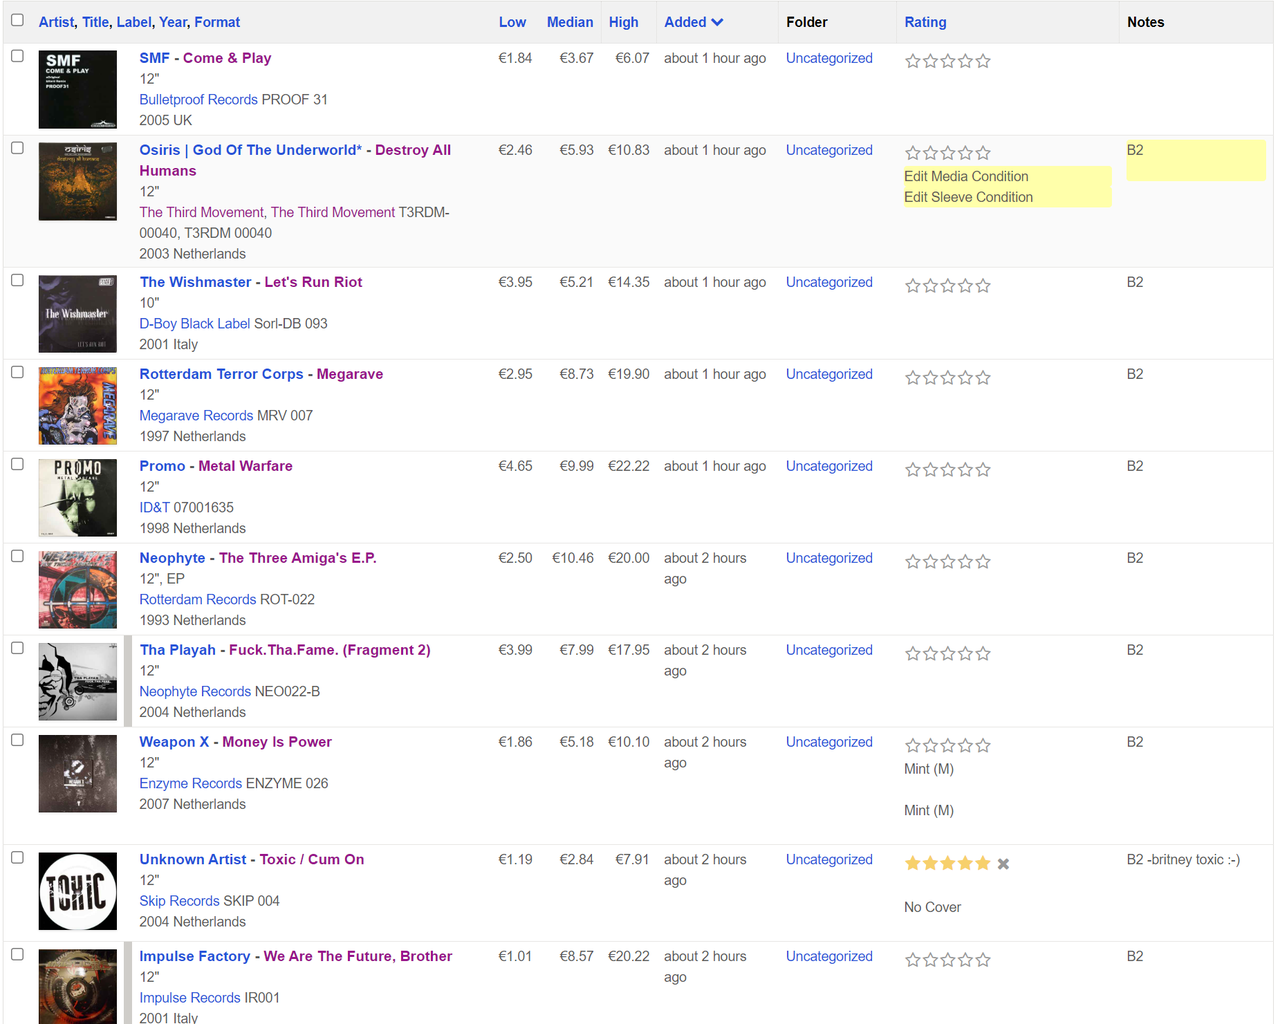Rate Tha Playah release five stars

983,654
